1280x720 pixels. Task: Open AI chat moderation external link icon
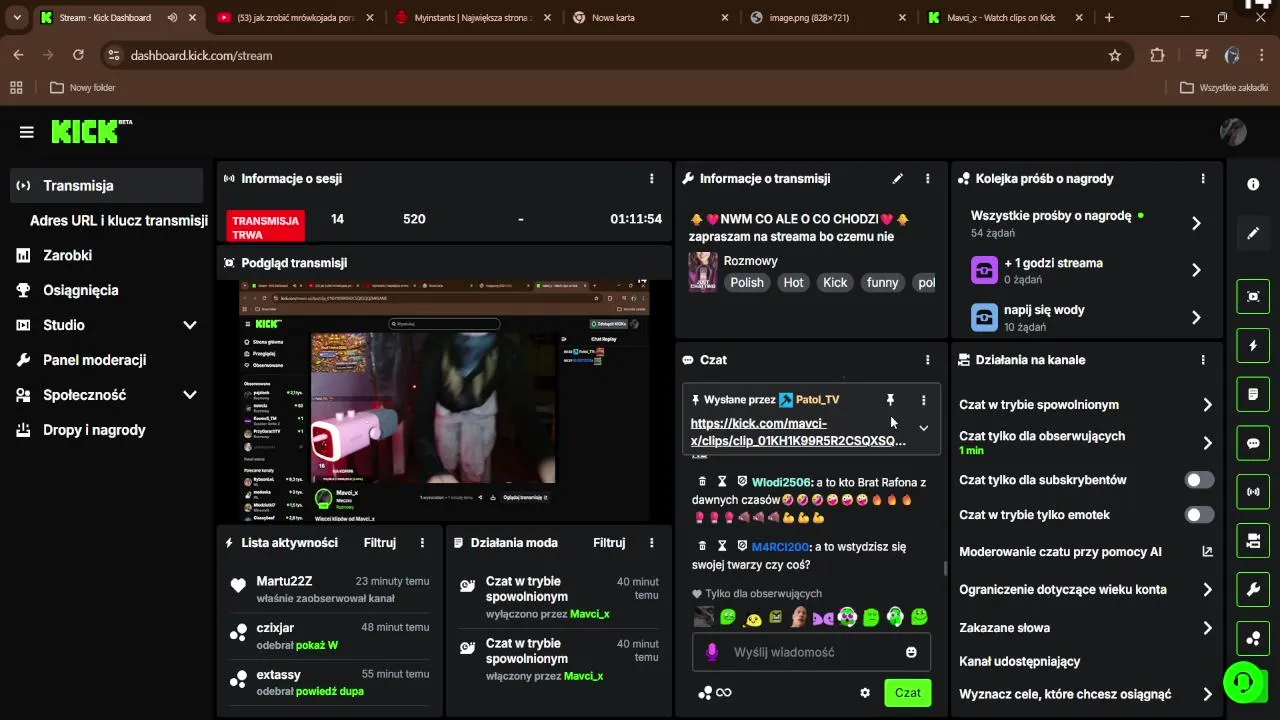point(1207,551)
